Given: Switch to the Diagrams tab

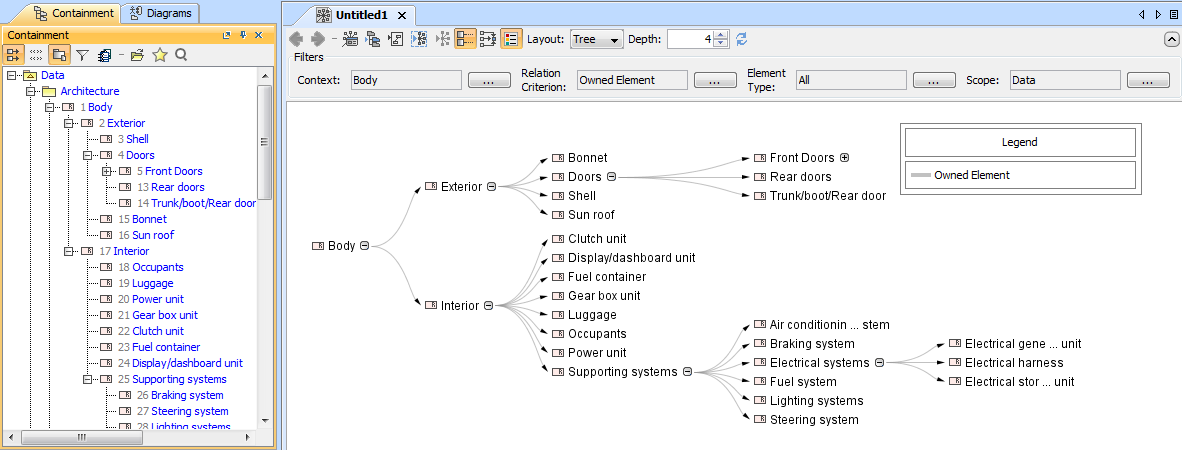Looking at the screenshot, I should pyautogui.click(x=161, y=12).
